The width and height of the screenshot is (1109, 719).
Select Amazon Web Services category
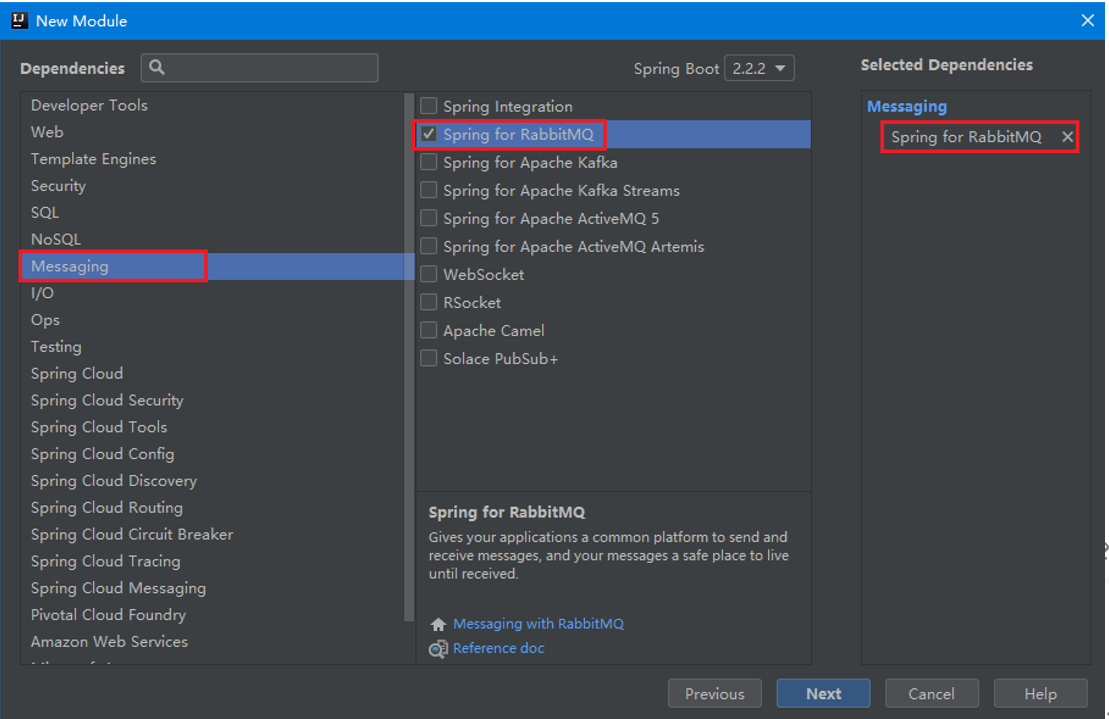click(212, 642)
